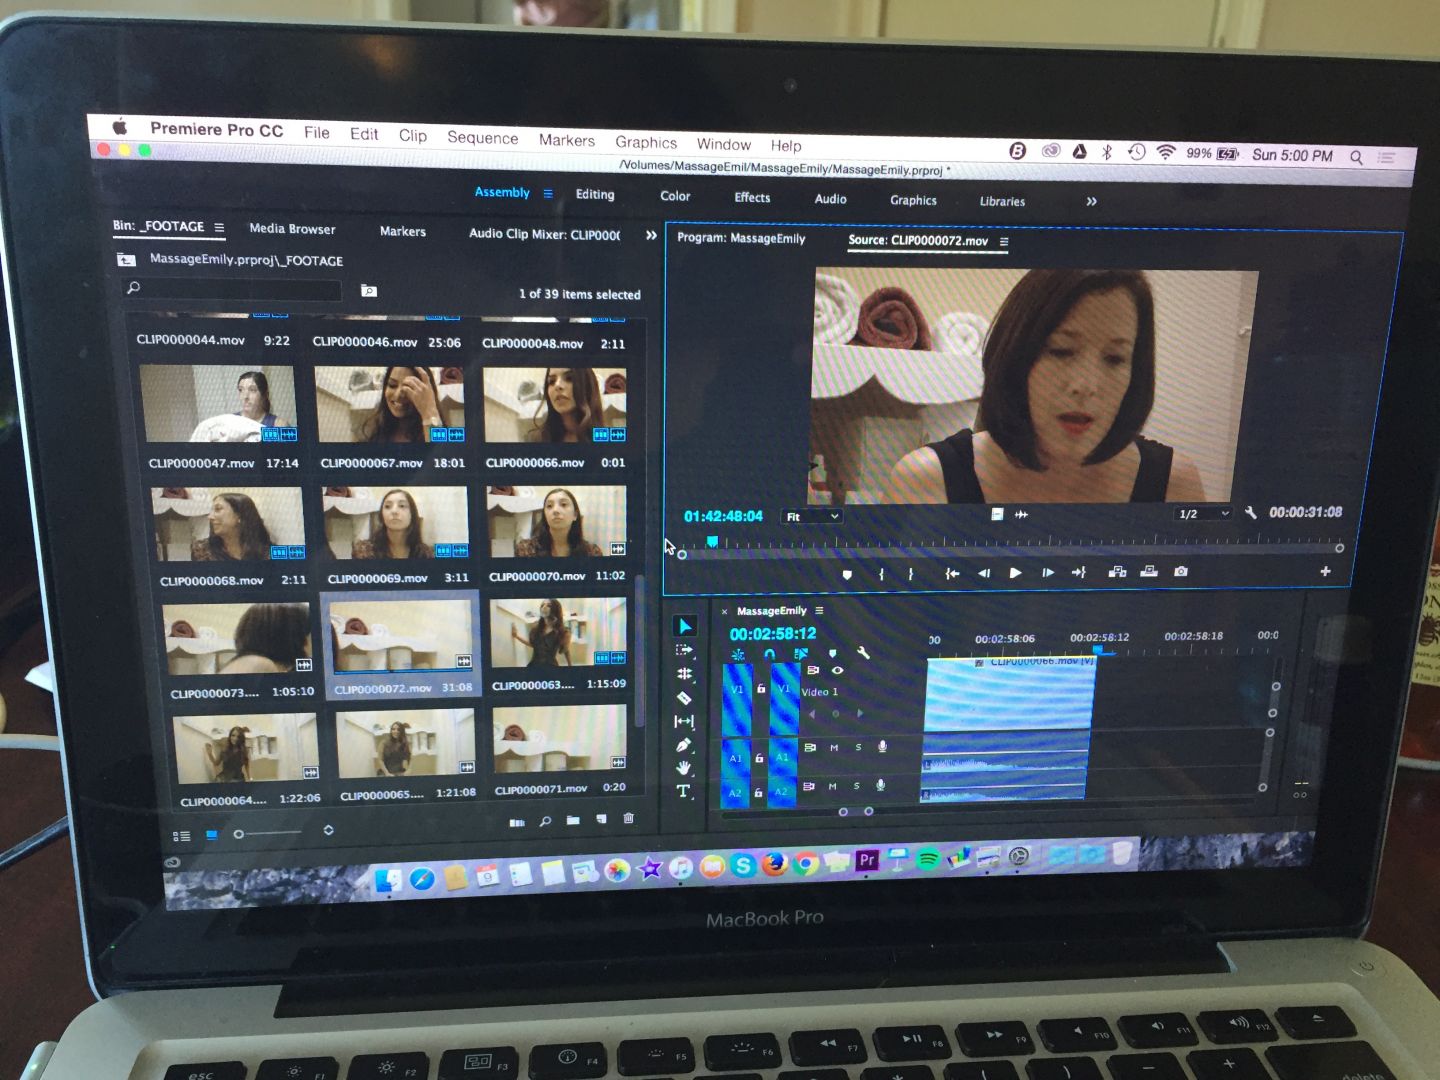Open the 1/2 playback resolution dropdown

pyautogui.click(x=1203, y=513)
